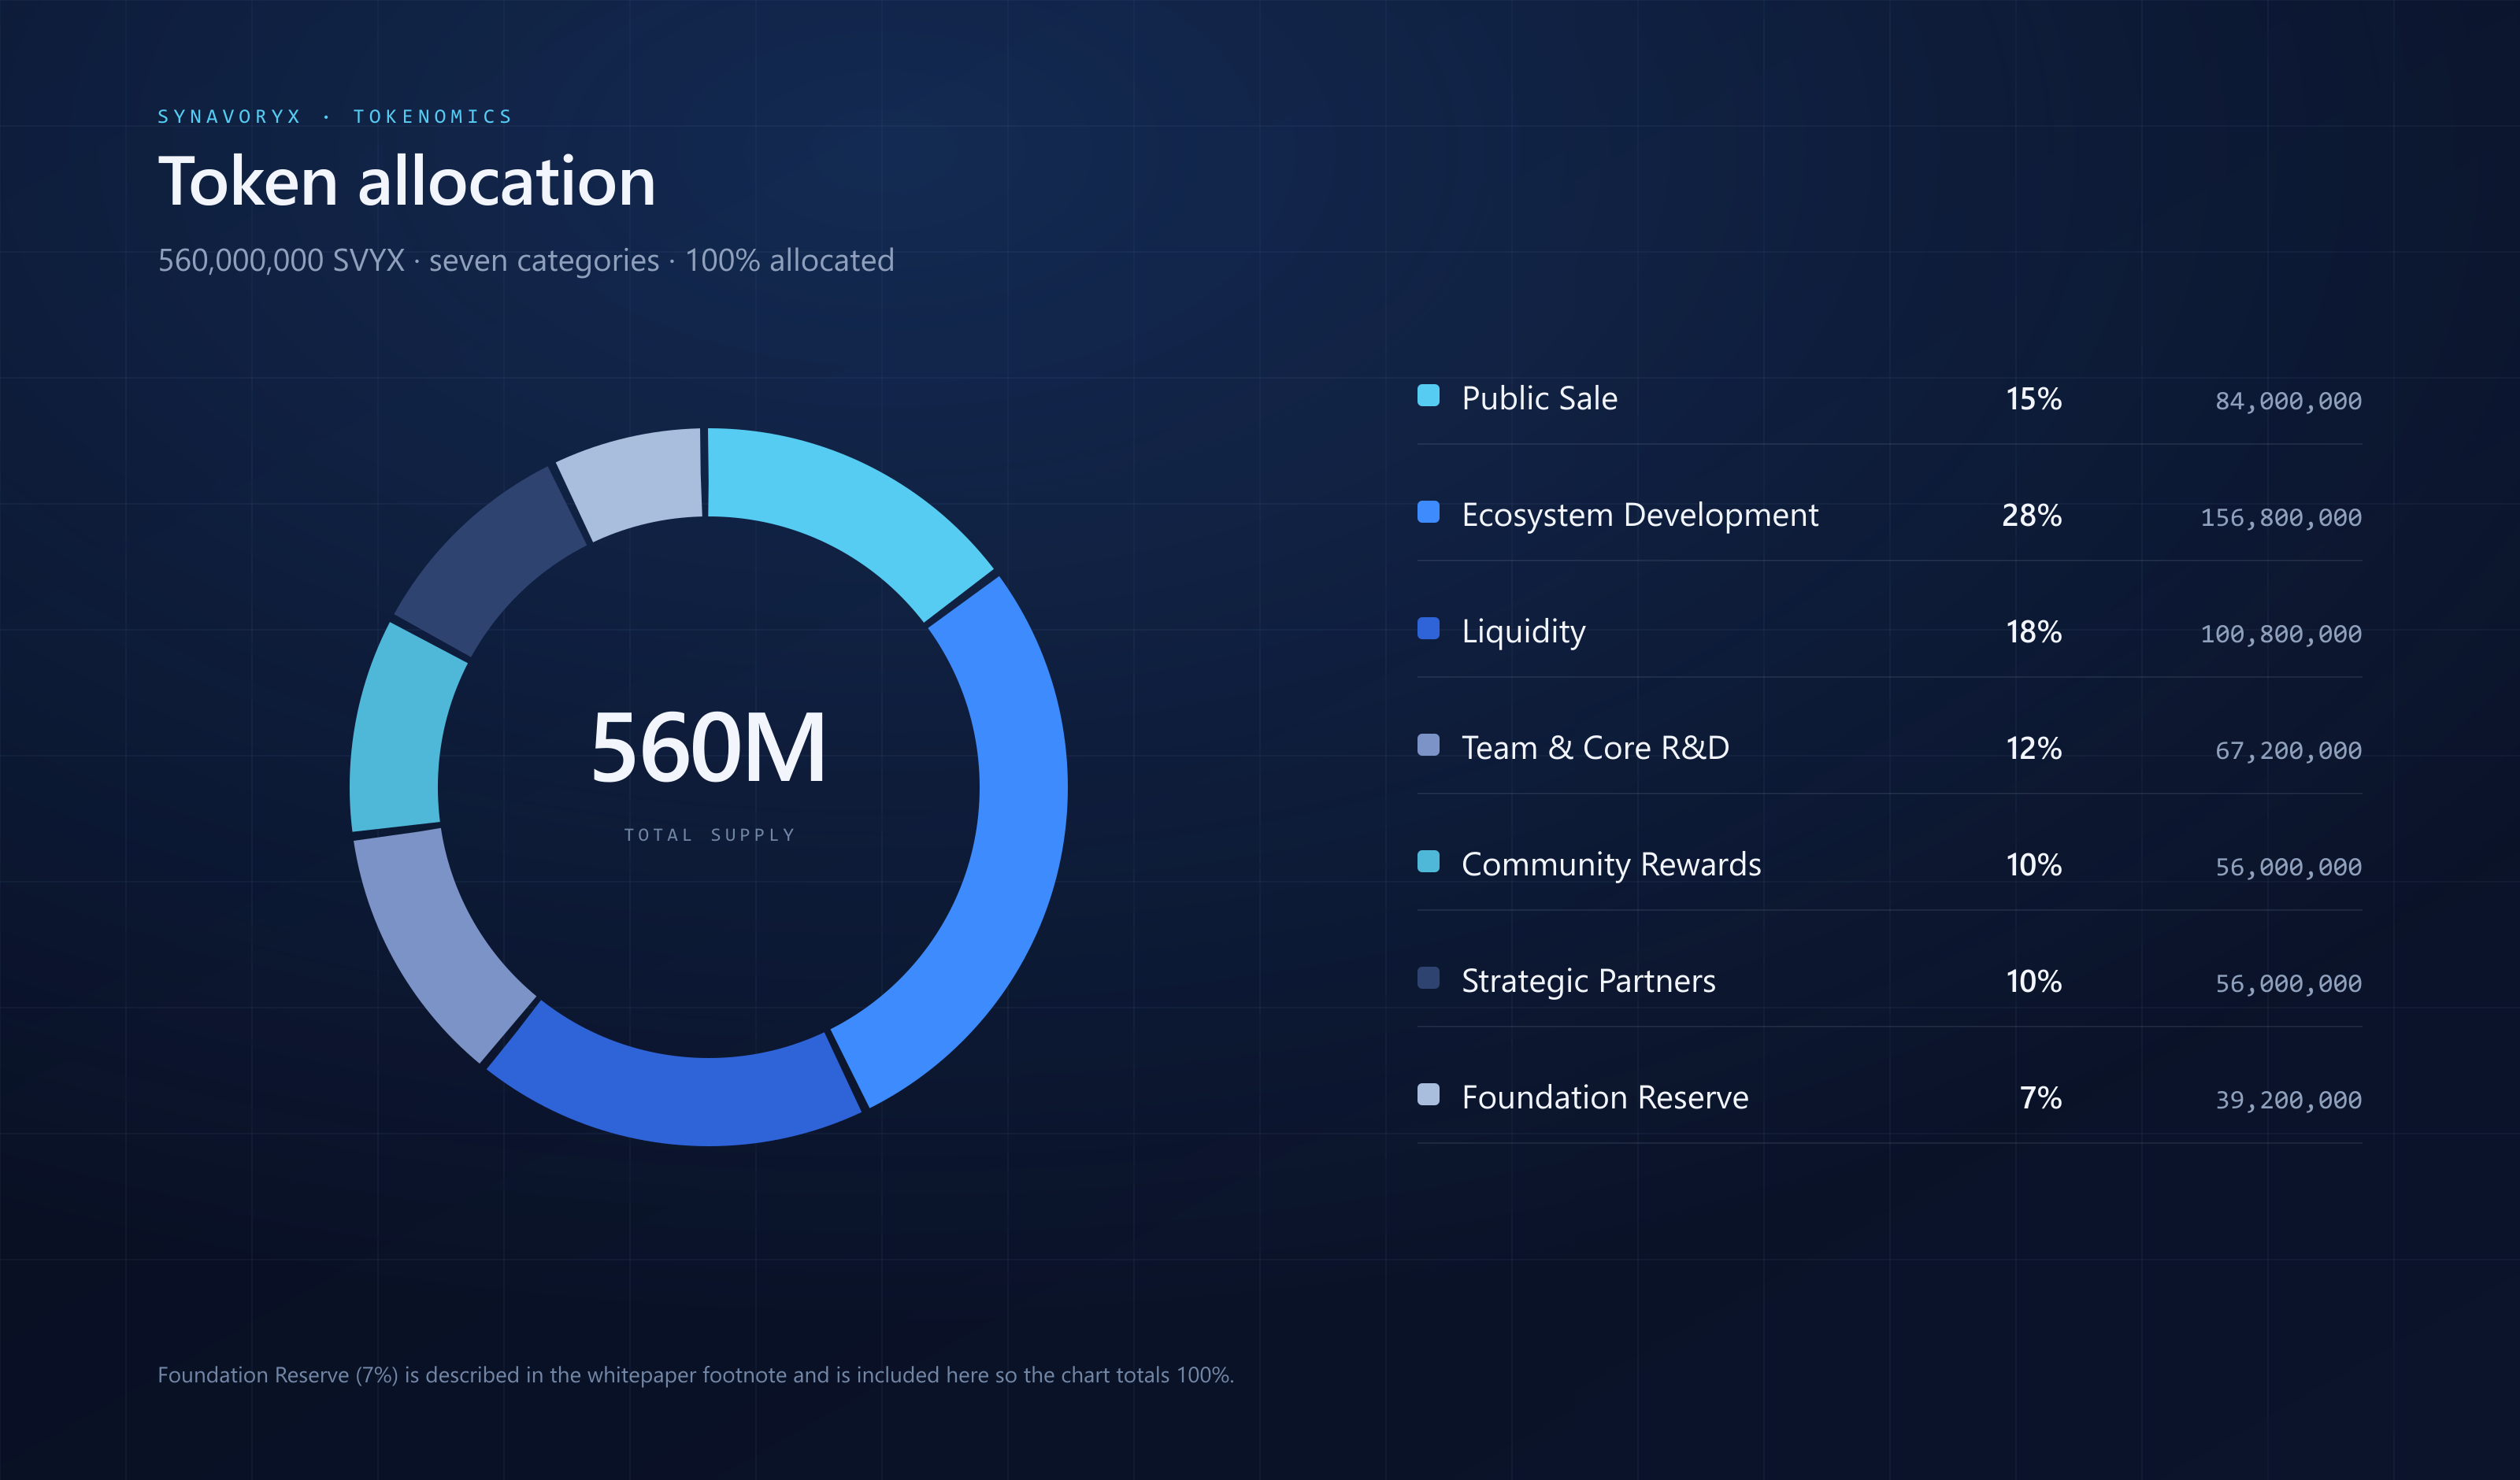Select the 'Liquidity' label text

pyautogui.click(x=1523, y=632)
